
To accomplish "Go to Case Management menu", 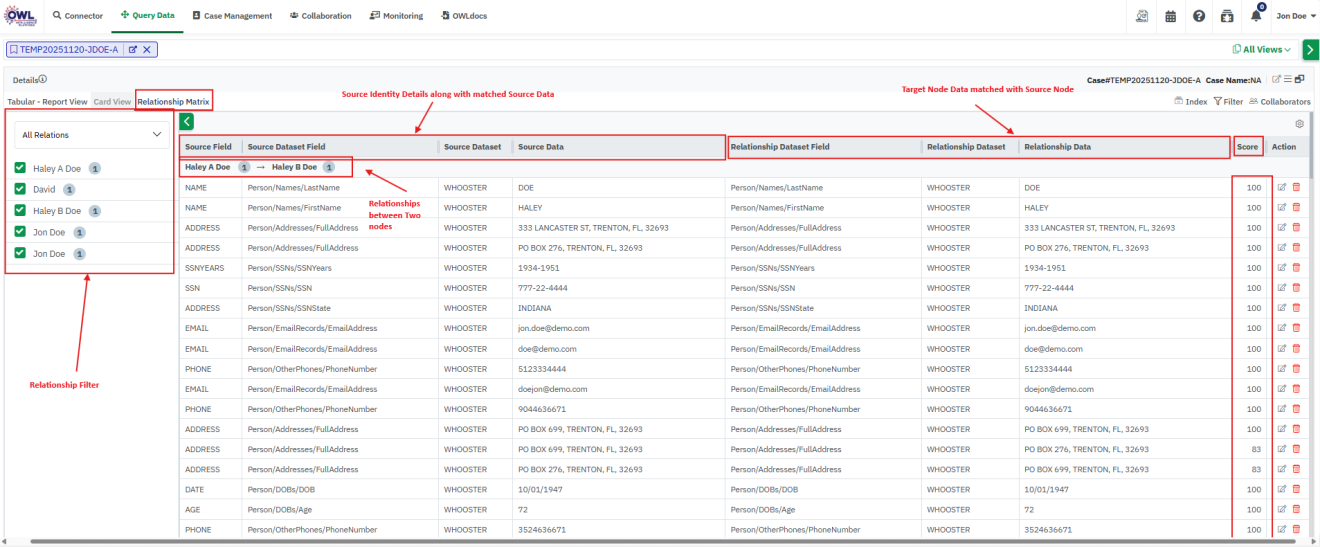I will (x=232, y=16).
